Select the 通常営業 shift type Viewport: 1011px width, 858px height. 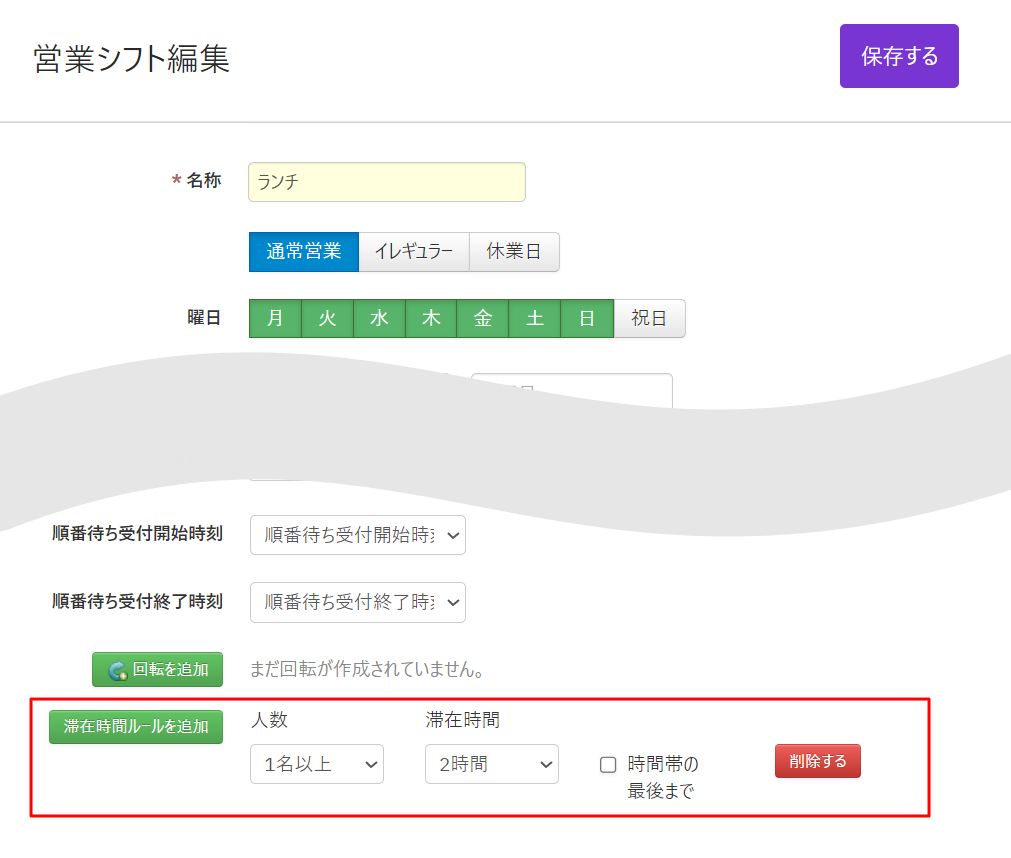pyautogui.click(x=303, y=252)
